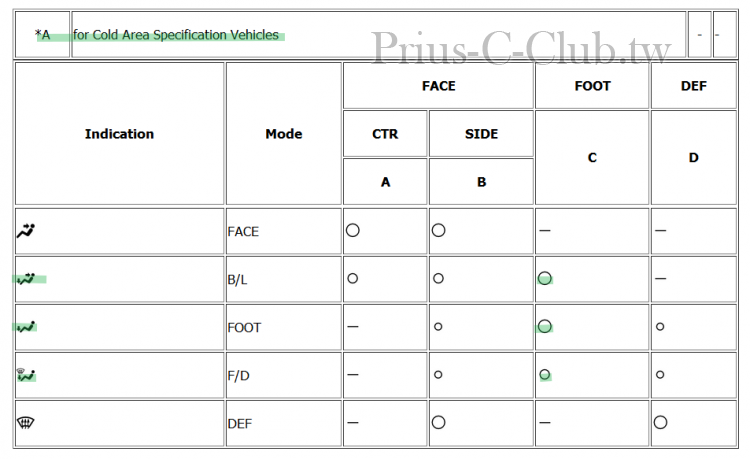This screenshot has width=750, height=459.
Task: Click the highlighted circle in FOOT row column C
Action: tap(545, 327)
